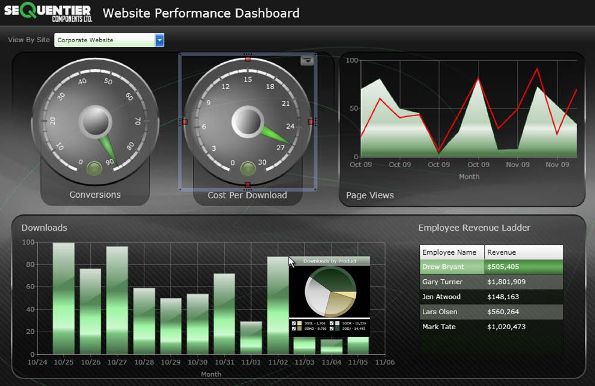This screenshot has width=595, height=386.
Task: Select the Mark Tate revenue row
Action: pos(491,327)
